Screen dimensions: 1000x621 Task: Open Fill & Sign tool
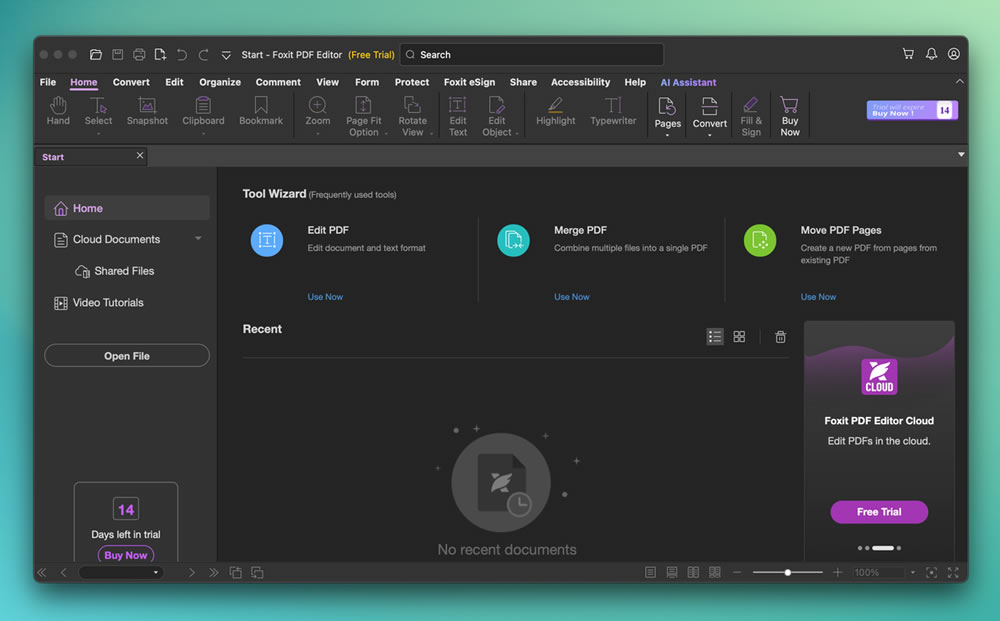tap(751, 116)
